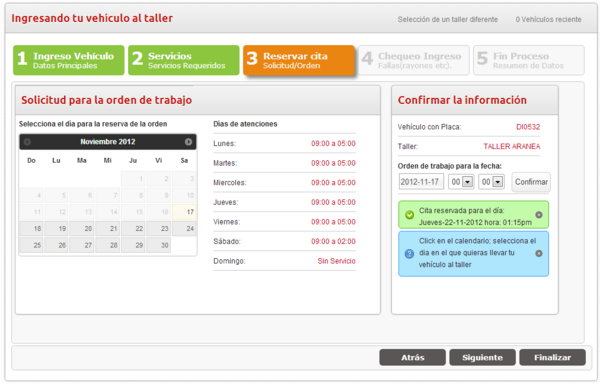The height and width of the screenshot is (384, 600).
Task: Click the Confirmar button
Action: (531, 182)
